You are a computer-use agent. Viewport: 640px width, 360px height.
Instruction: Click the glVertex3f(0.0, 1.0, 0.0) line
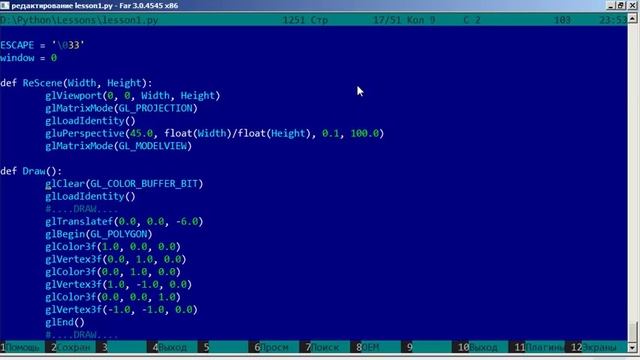point(116,259)
